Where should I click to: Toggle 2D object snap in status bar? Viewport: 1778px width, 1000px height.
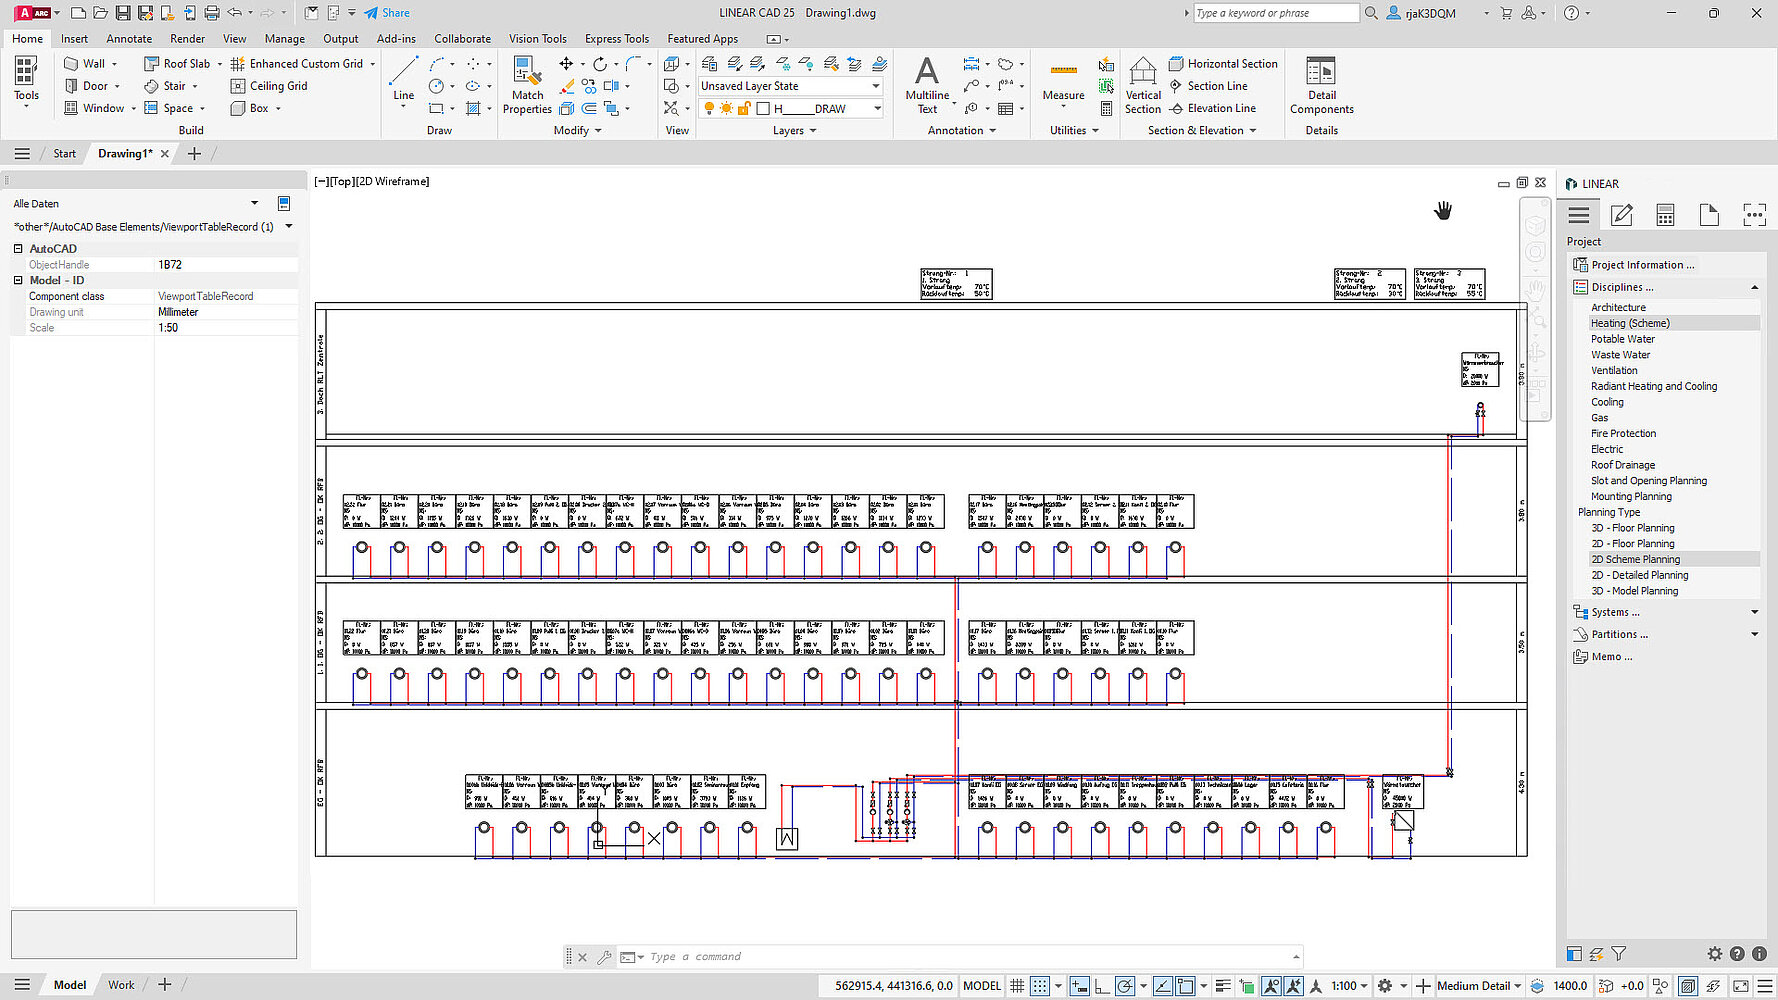1185,985
